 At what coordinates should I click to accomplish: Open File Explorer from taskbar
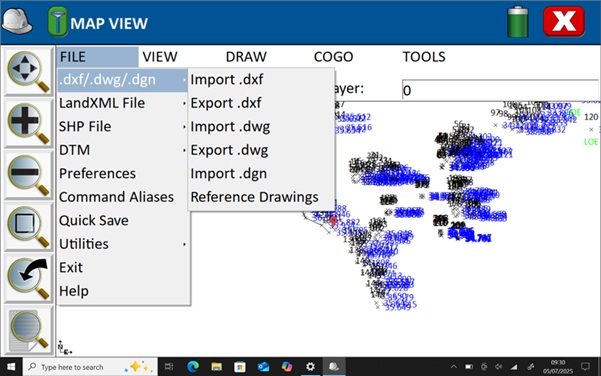[217, 367]
